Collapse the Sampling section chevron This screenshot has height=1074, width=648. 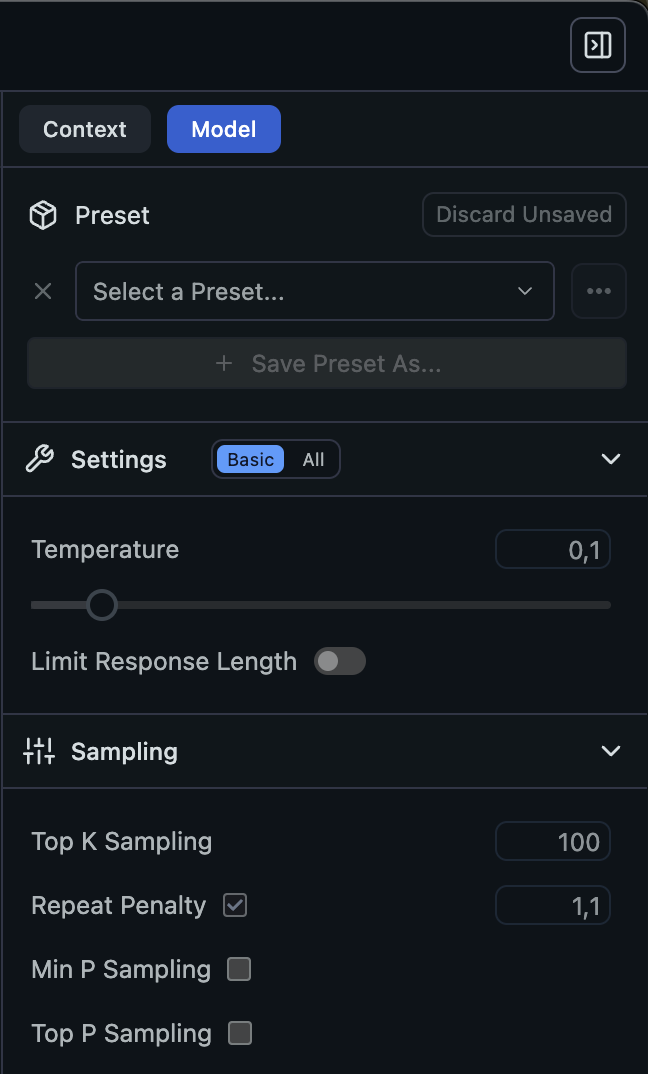click(x=611, y=751)
